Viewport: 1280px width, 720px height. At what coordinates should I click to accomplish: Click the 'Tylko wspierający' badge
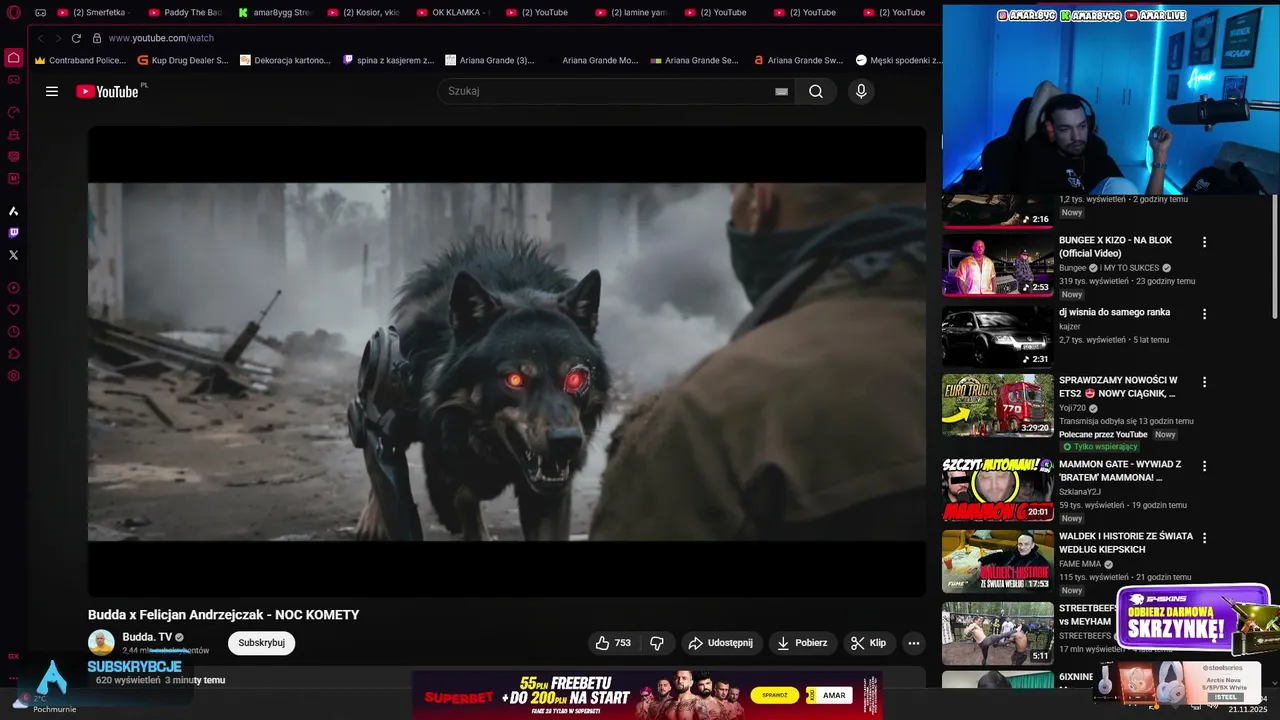click(1100, 447)
